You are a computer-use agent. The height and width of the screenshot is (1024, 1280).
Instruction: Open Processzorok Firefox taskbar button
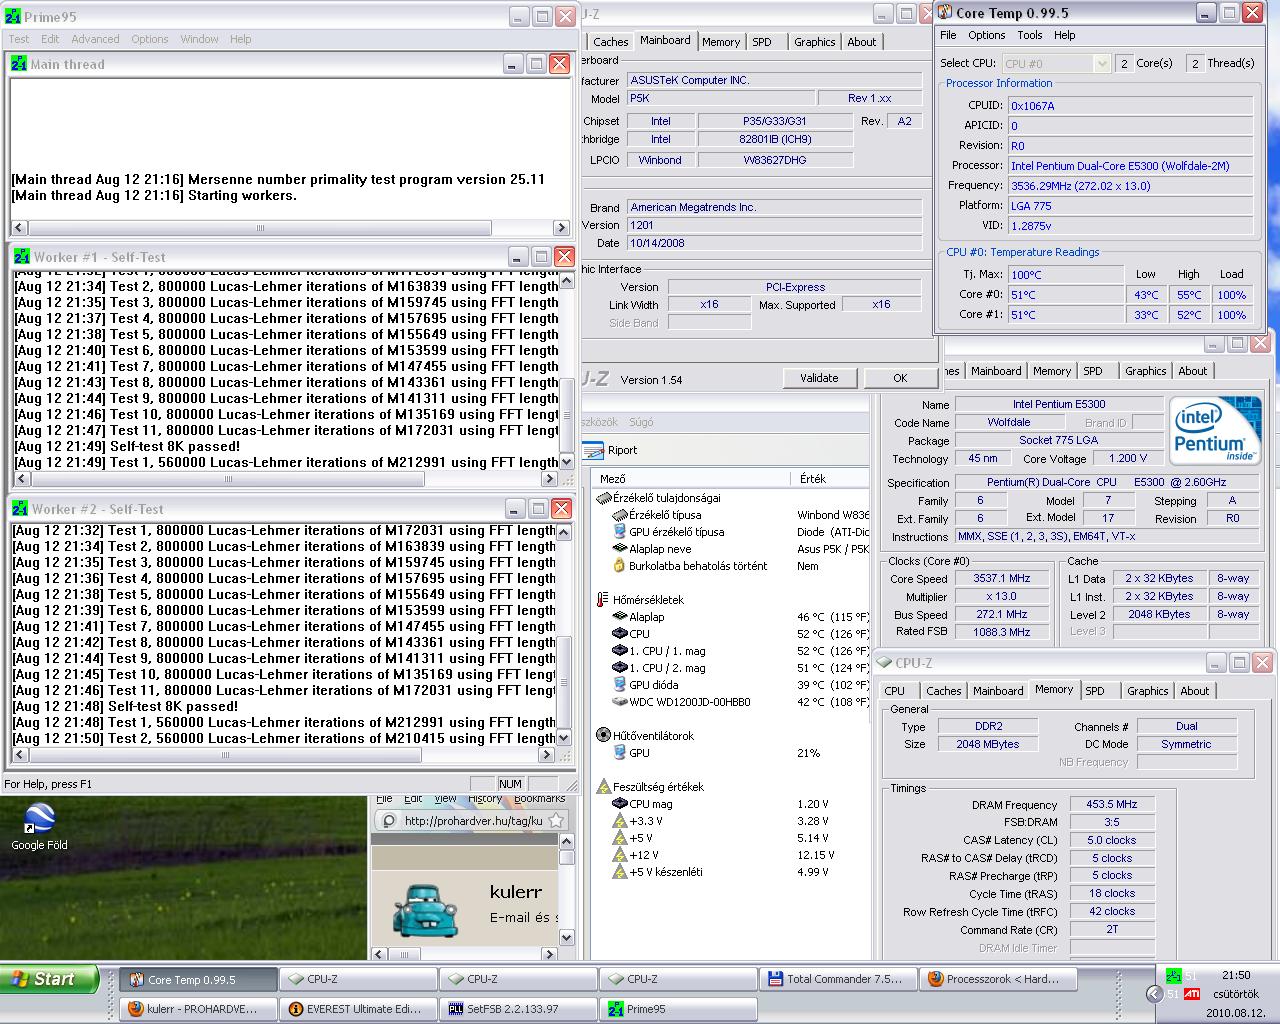pos(998,979)
